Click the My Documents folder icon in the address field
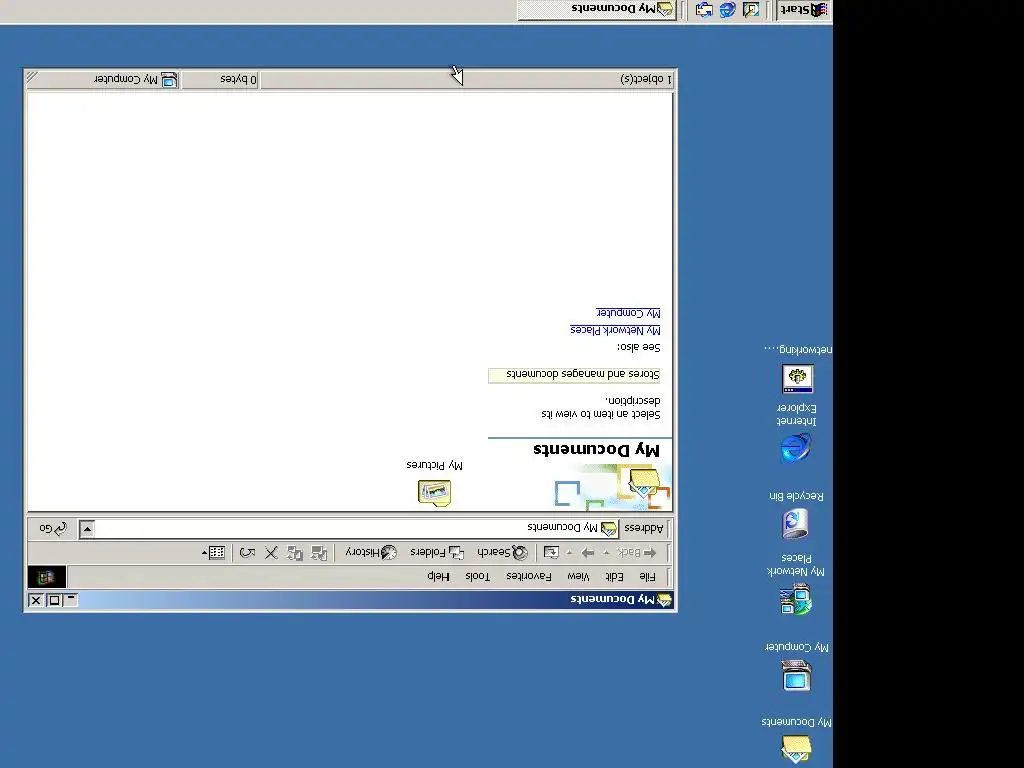This screenshot has height=768, width=1024. (609, 528)
